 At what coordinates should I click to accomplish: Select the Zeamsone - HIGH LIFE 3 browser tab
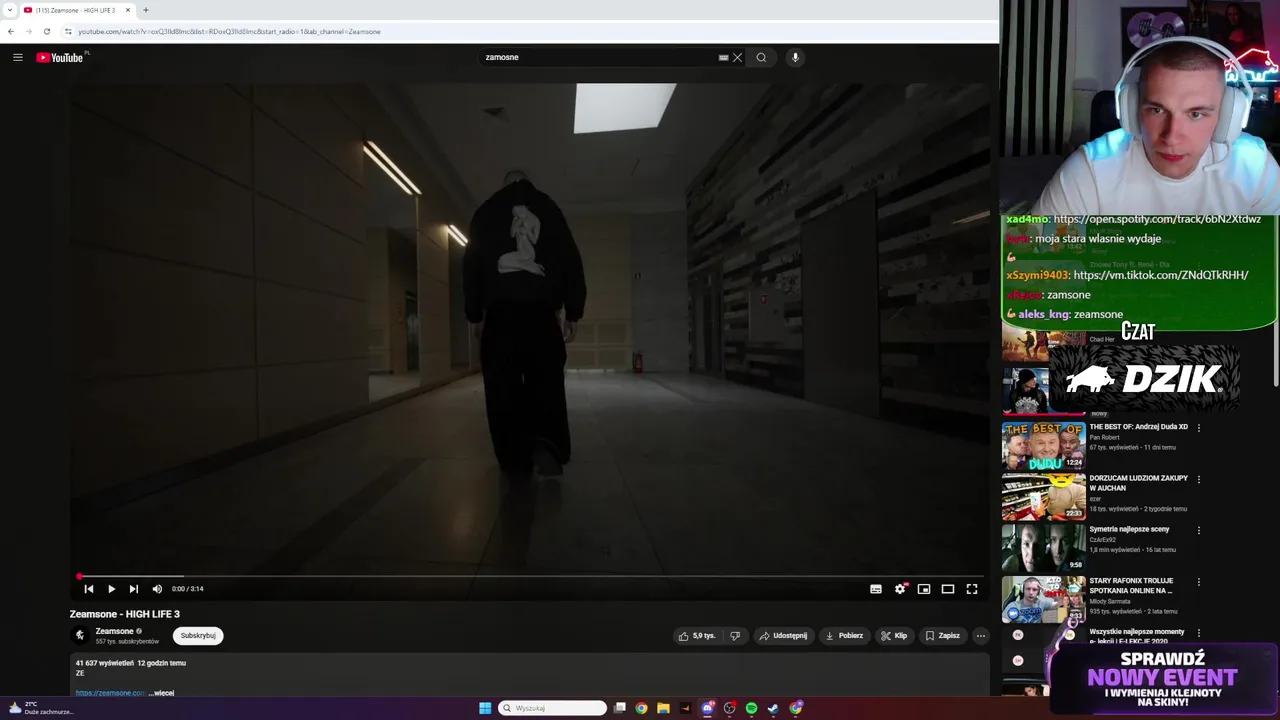point(77,10)
